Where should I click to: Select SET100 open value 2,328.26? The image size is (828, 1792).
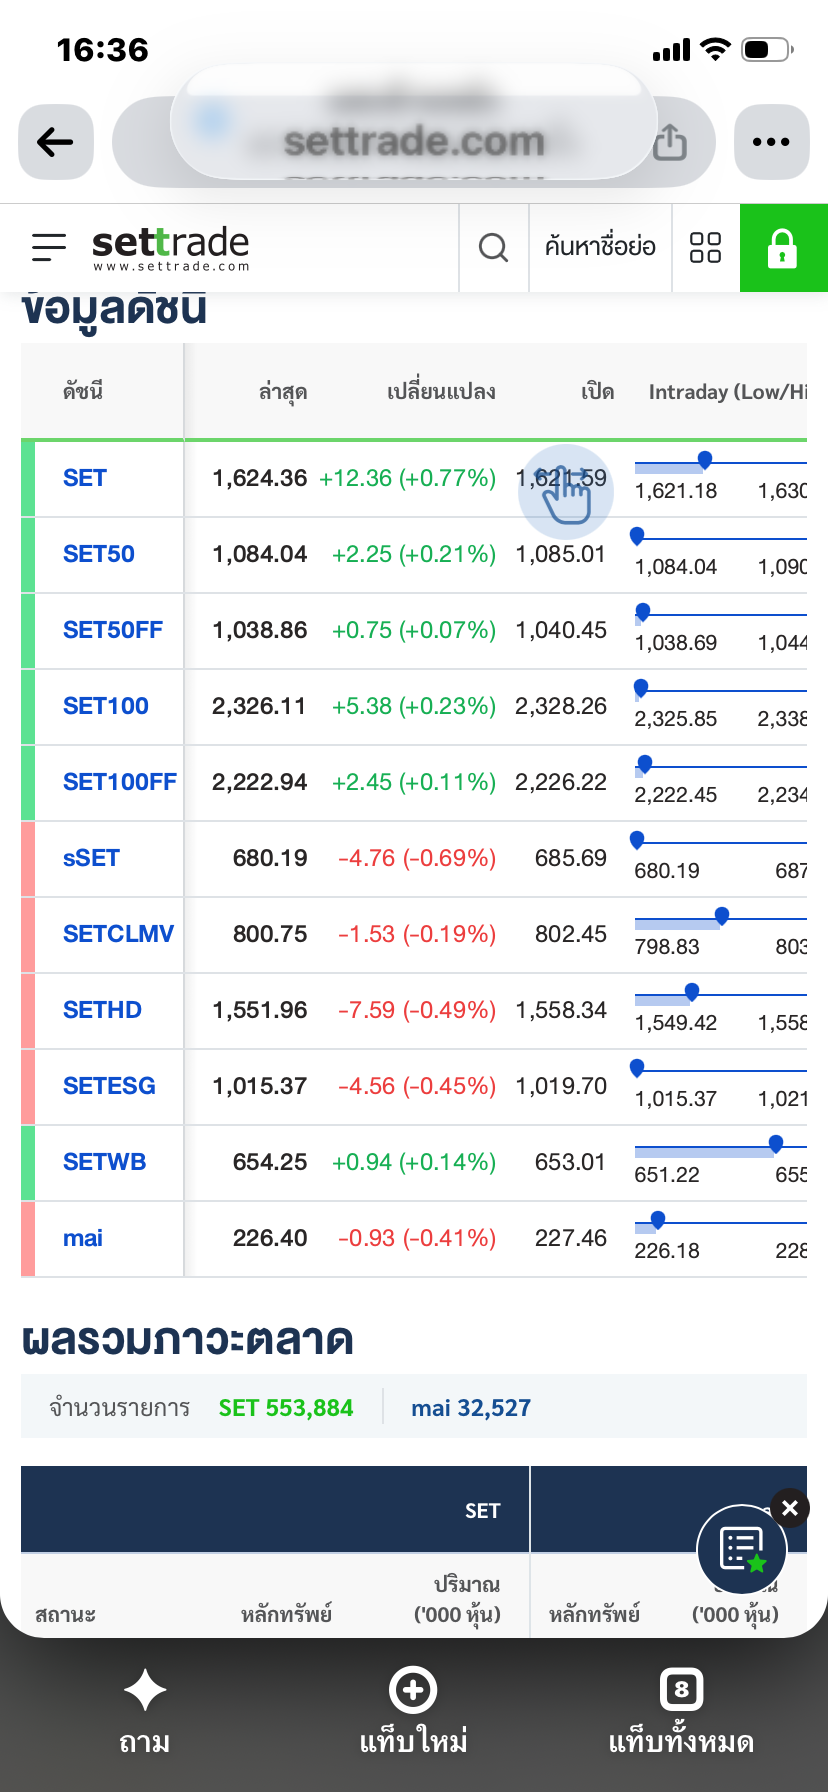(561, 706)
